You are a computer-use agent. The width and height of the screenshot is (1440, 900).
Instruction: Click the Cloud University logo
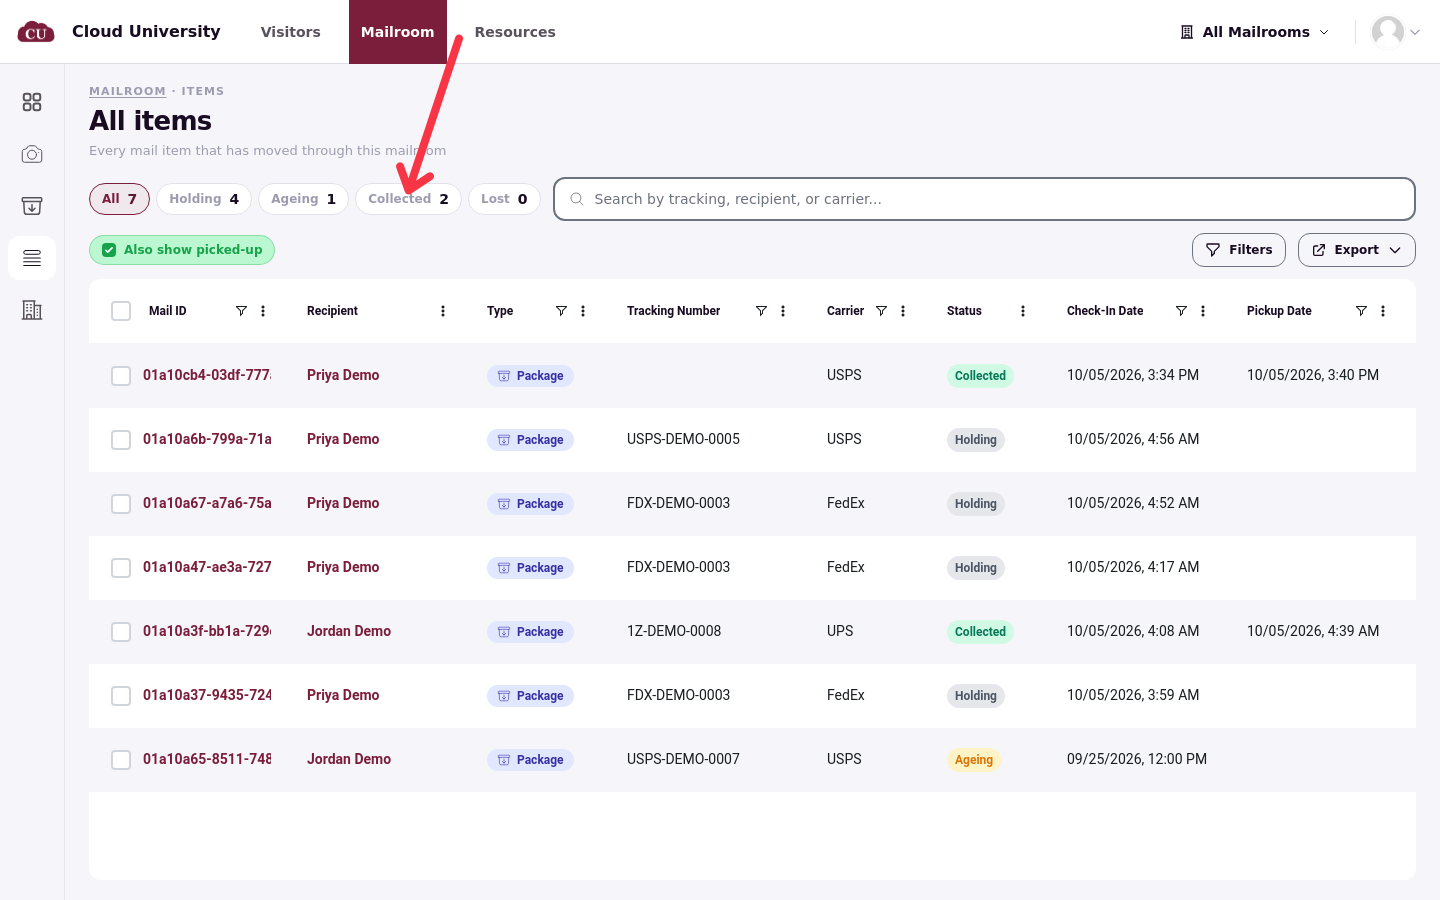[x=36, y=32]
